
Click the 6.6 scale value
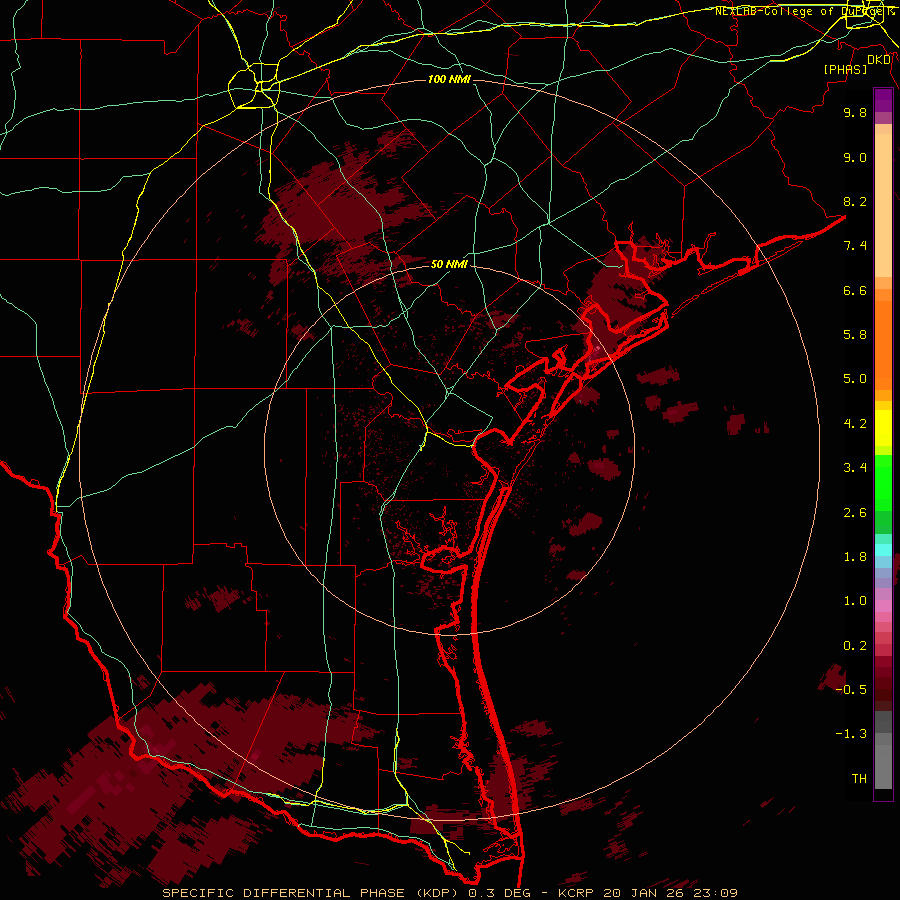pos(855,290)
